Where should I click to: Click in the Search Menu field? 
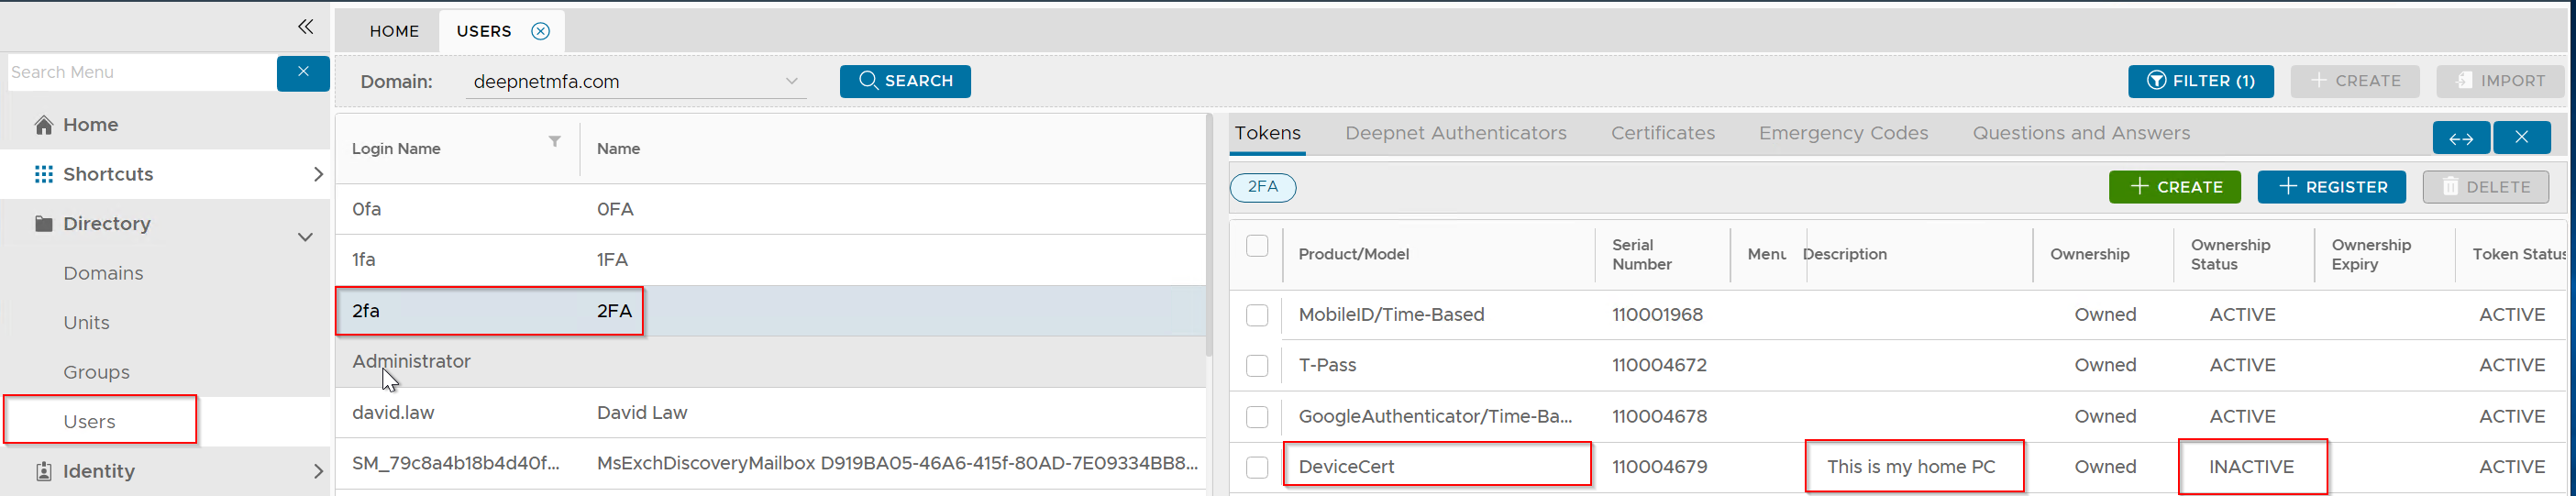tap(140, 72)
